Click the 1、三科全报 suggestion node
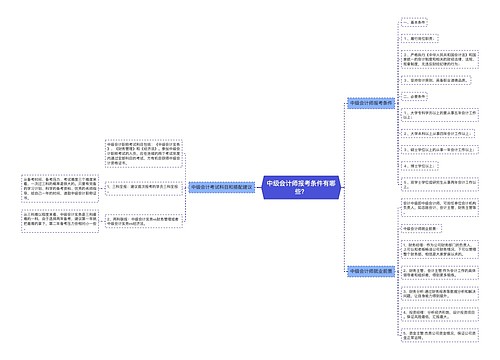Image resolution: width=500 pixels, height=360 pixels. (x=144, y=188)
